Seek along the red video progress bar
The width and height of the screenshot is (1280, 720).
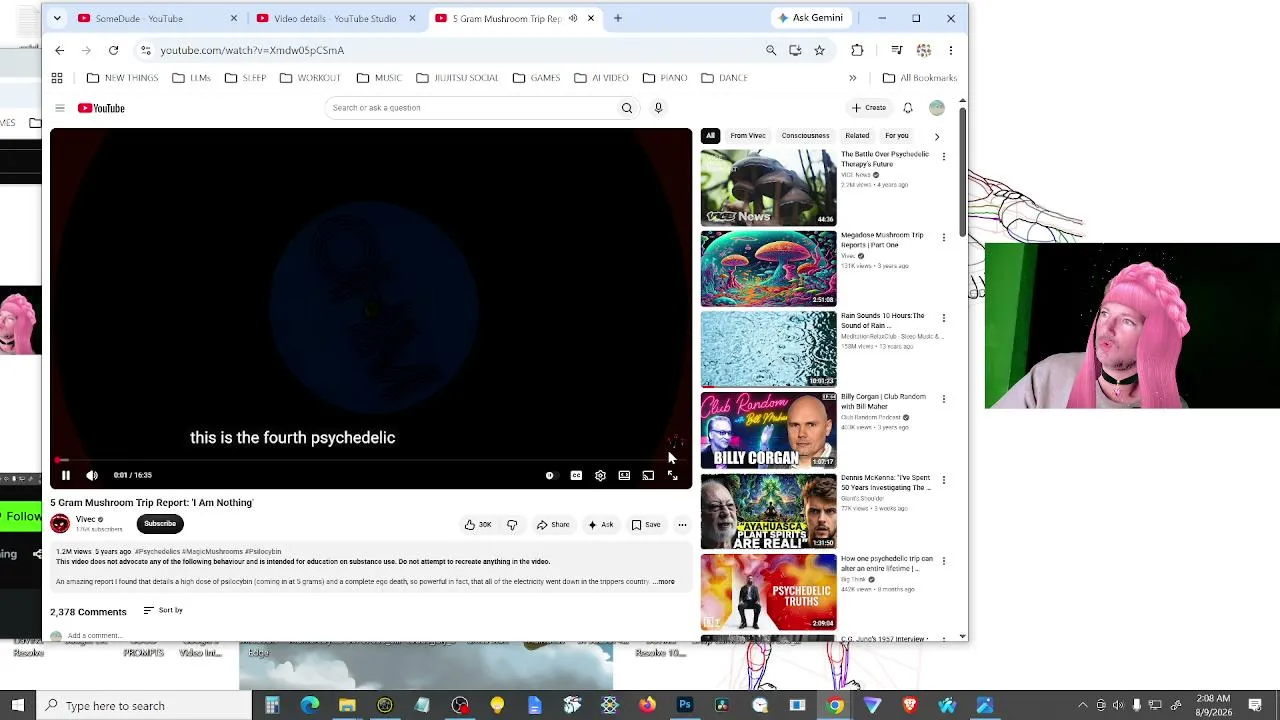point(371,461)
